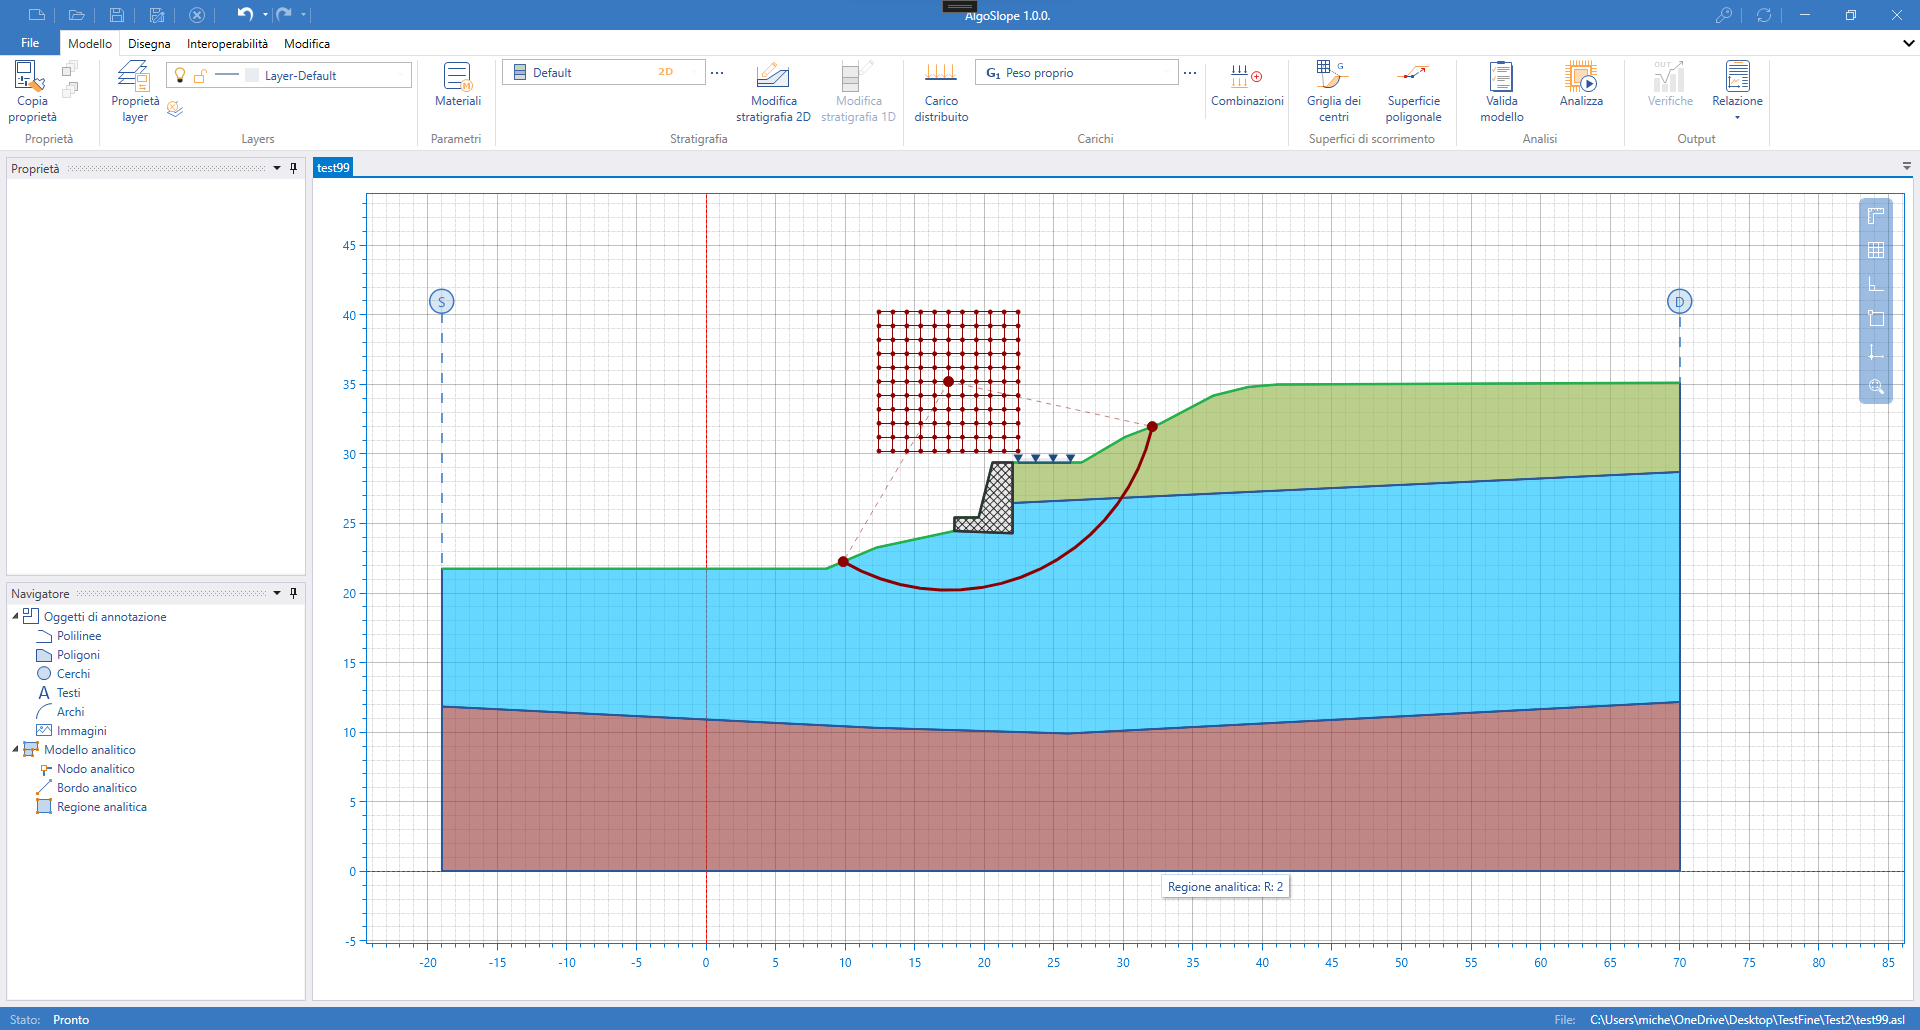This screenshot has height=1030, width=1920.
Task: Open the Navigatore panel options dropdown
Action: tap(277, 593)
